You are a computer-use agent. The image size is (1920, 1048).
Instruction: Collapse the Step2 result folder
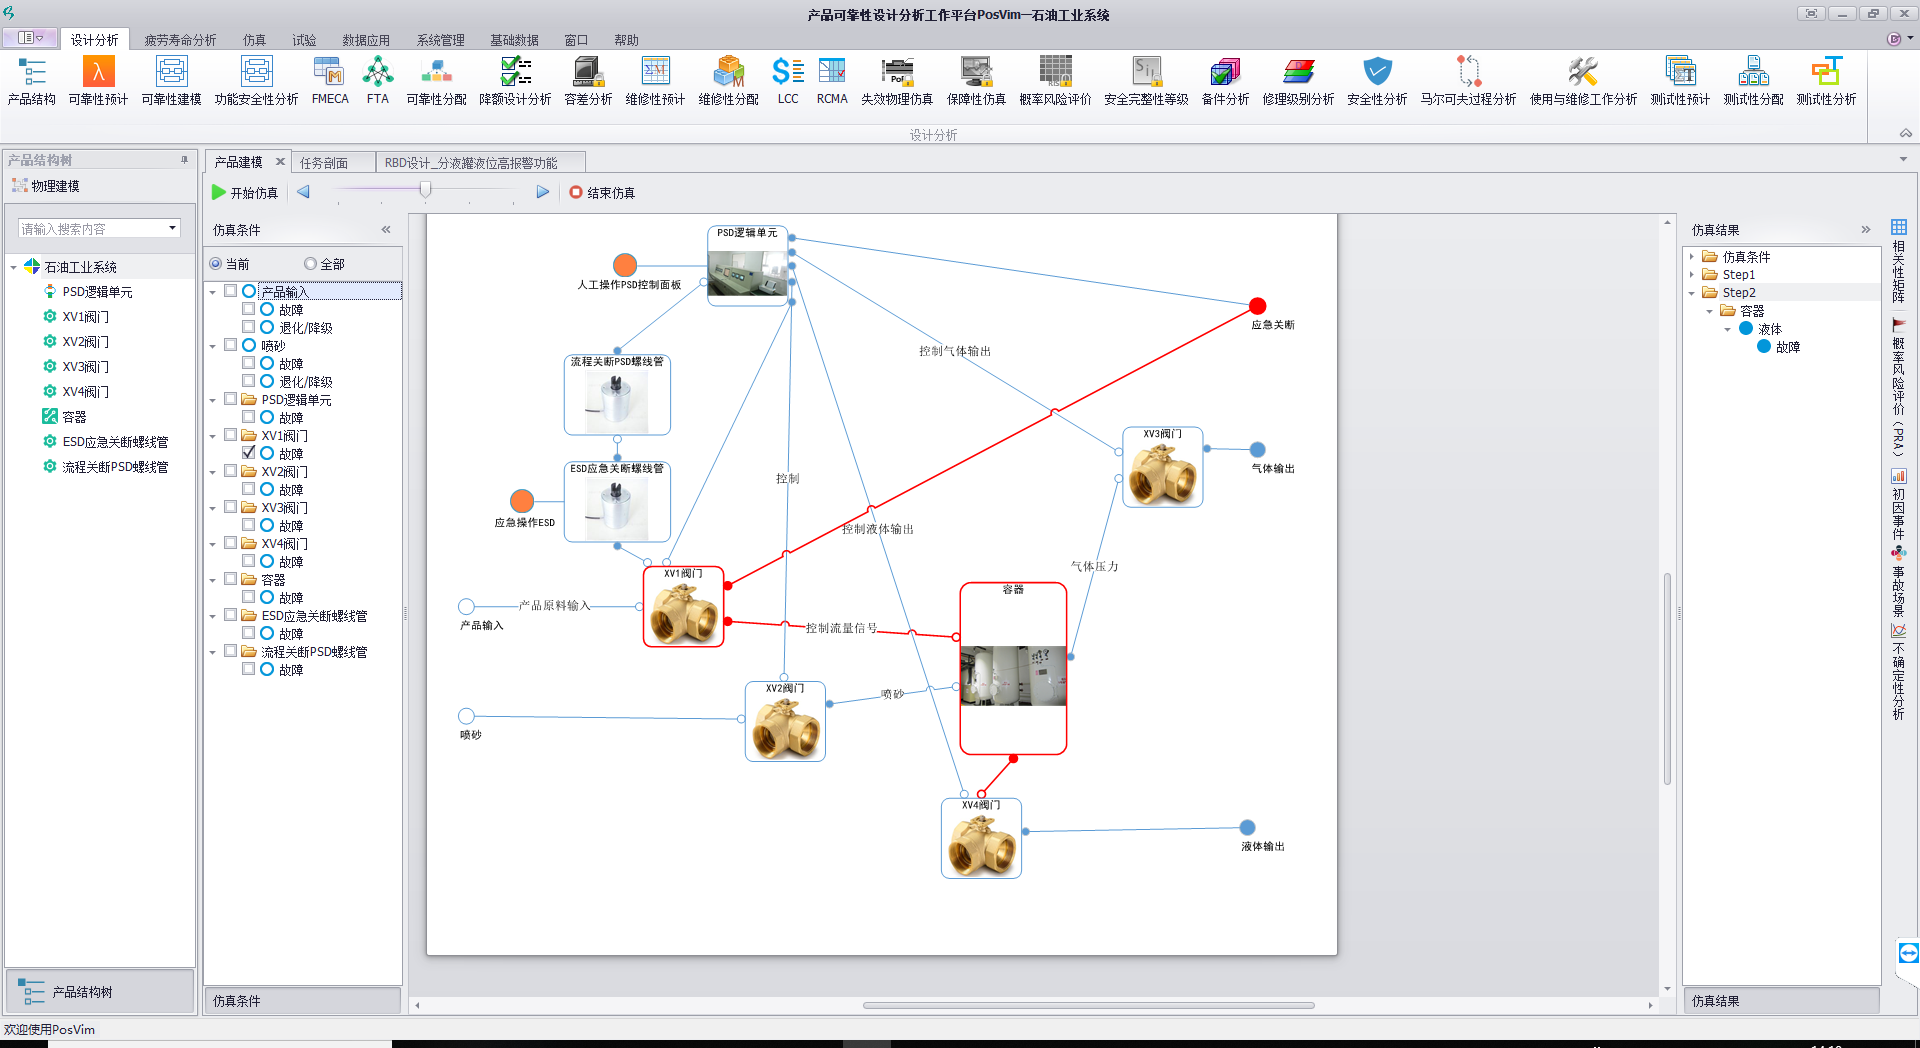pyautogui.click(x=1692, y=293)
